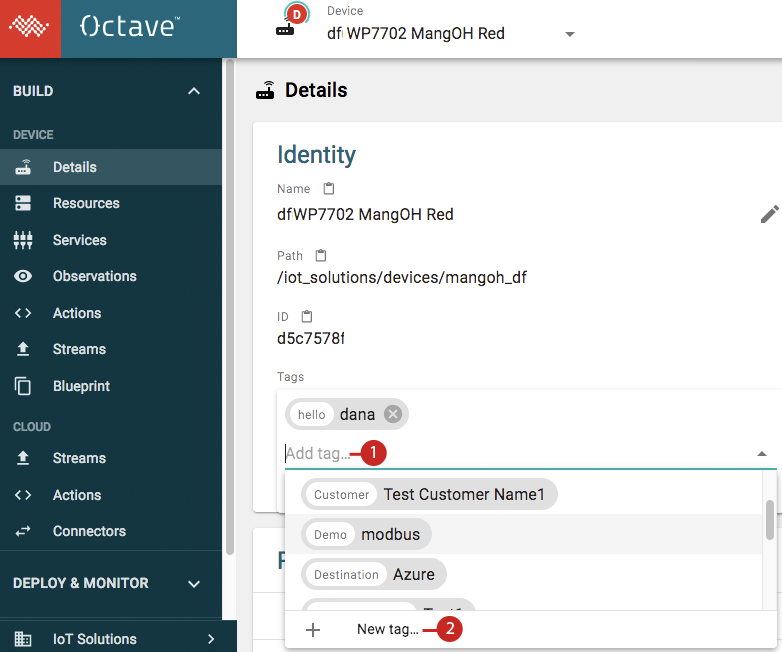Click path /iot_solutions/devices/mangoh_df

pos(401,277)
